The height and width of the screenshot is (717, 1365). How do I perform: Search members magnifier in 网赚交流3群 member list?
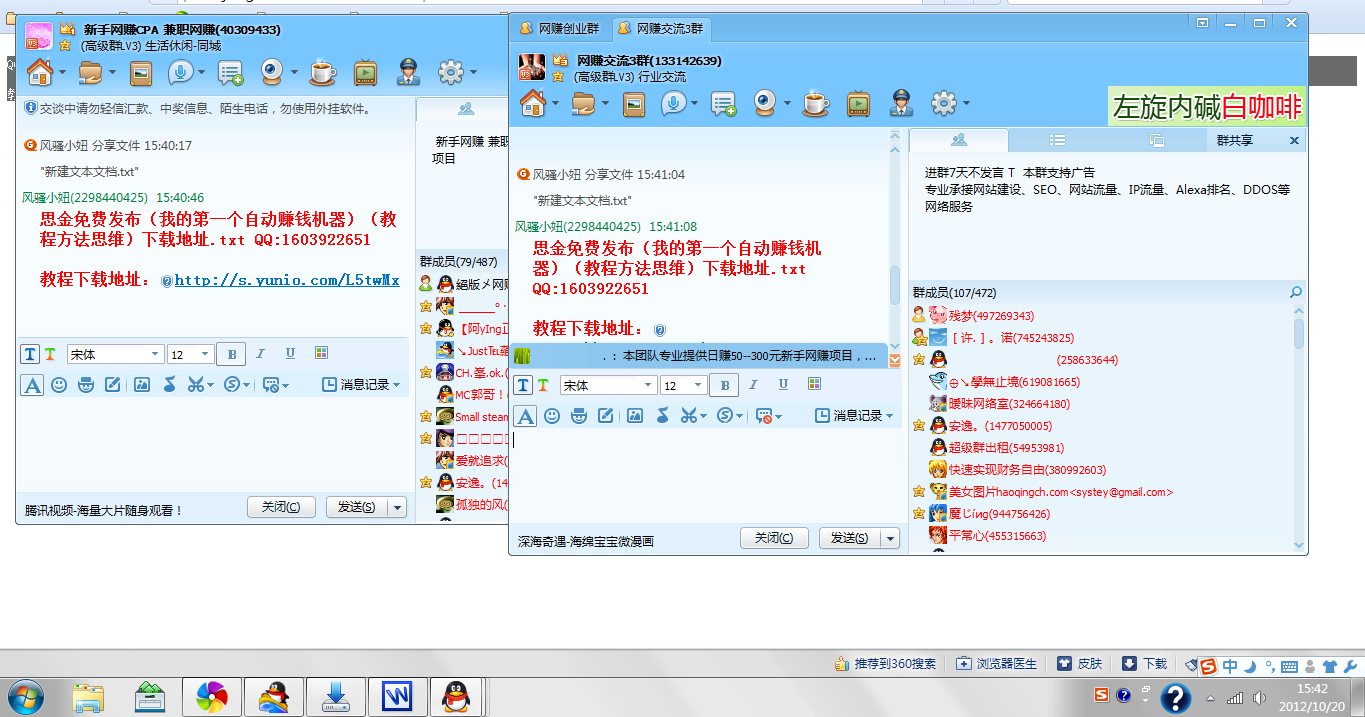[1296, 292]
